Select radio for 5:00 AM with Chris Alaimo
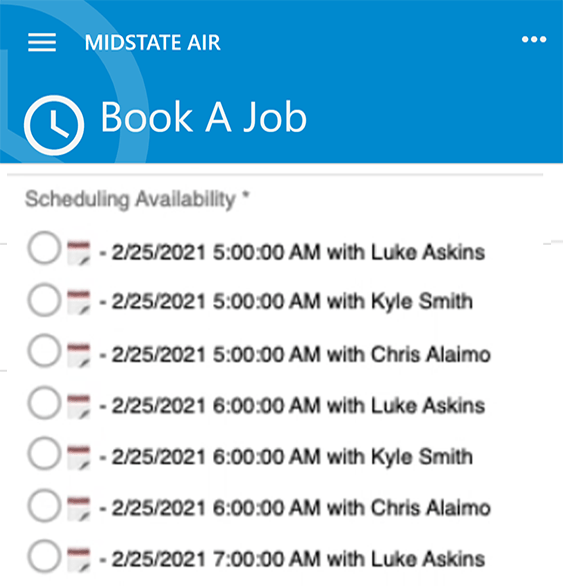The width and height of the screenshot is (563, 586). tap(44, 351)
